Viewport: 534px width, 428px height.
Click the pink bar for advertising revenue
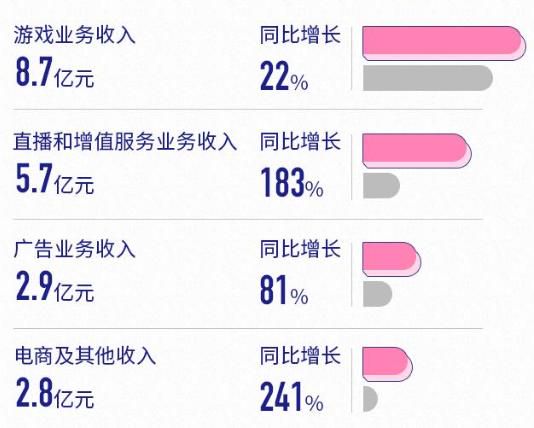392,259
